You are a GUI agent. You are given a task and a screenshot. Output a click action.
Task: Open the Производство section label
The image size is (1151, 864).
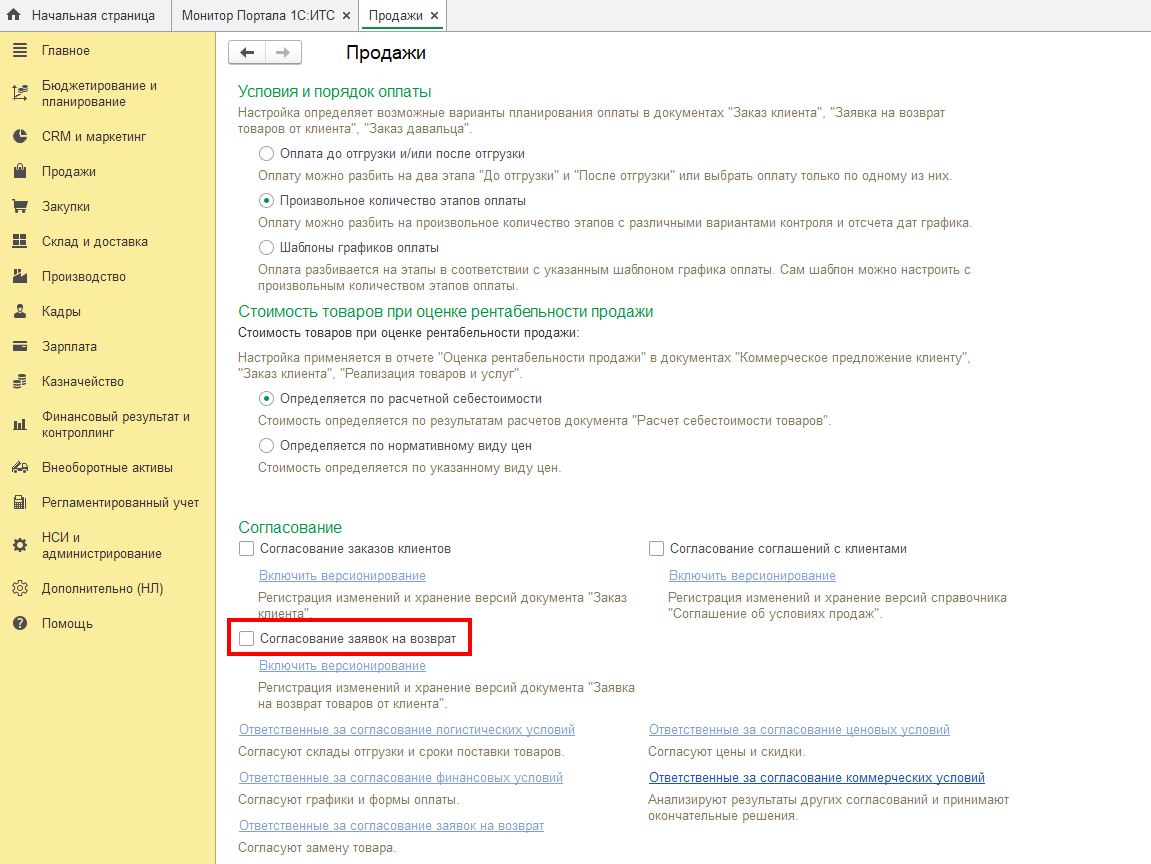click(84, 277)
